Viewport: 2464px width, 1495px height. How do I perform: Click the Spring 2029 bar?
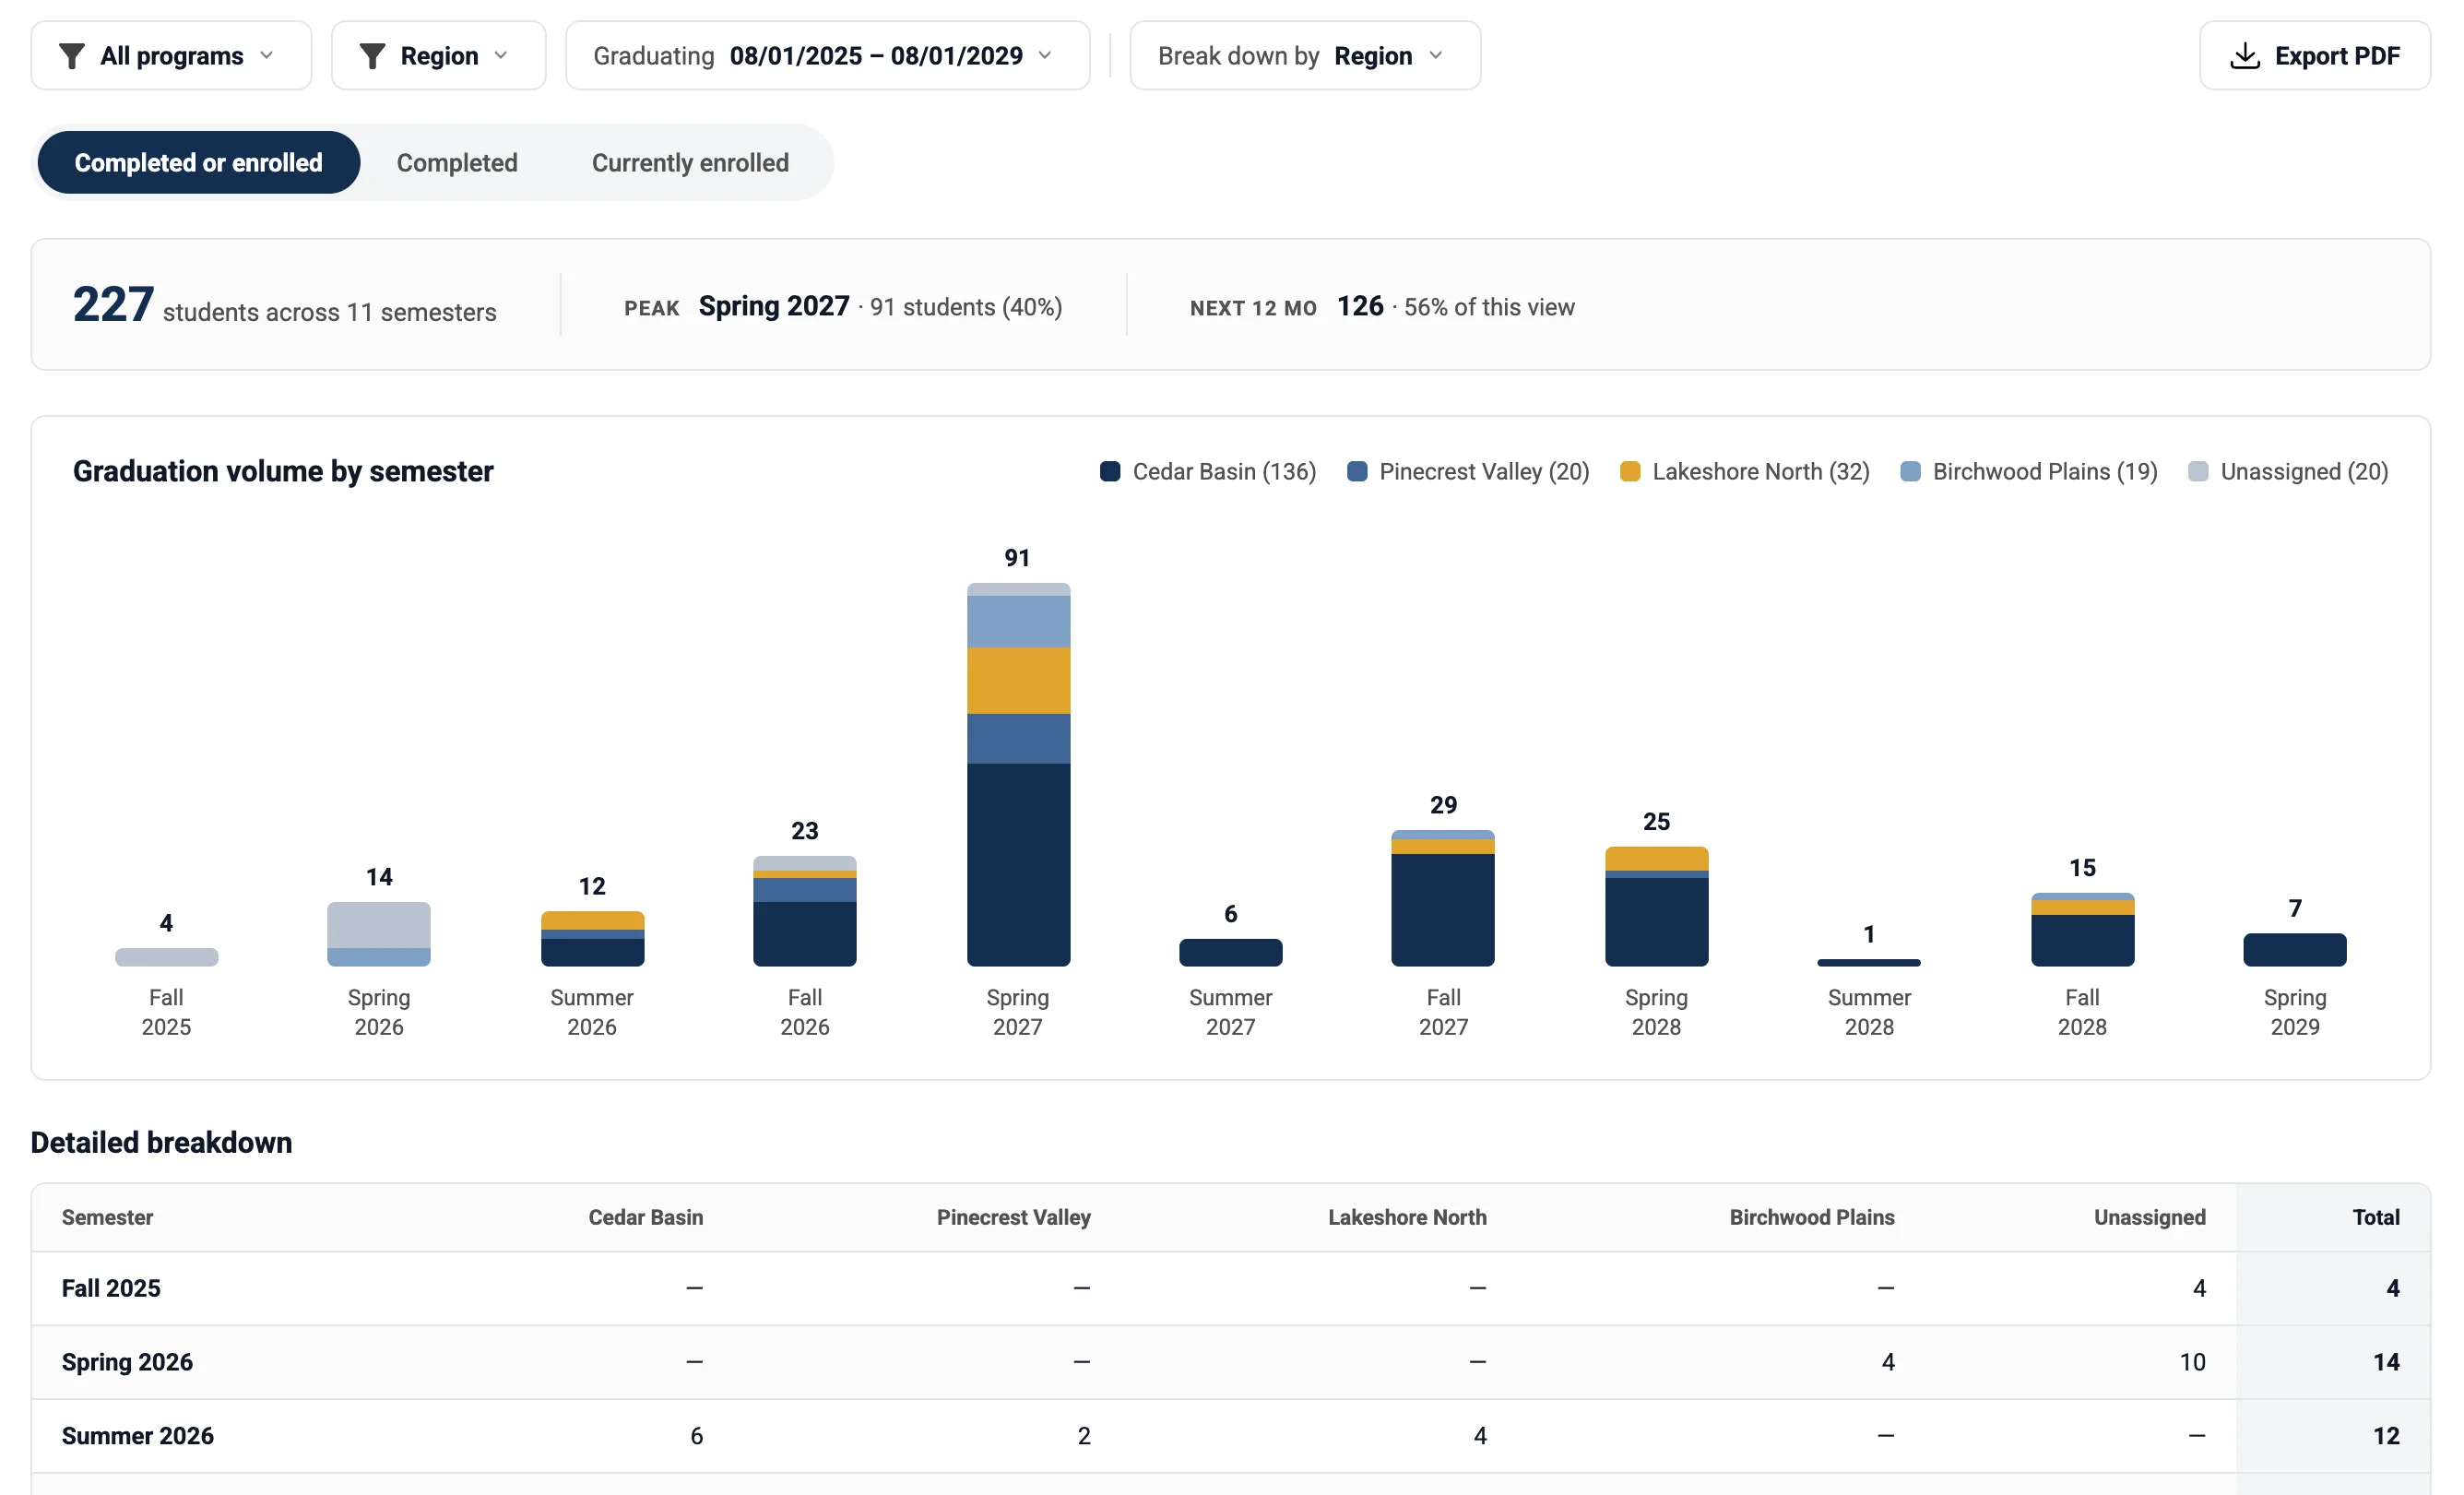(x=2295, y=949)
